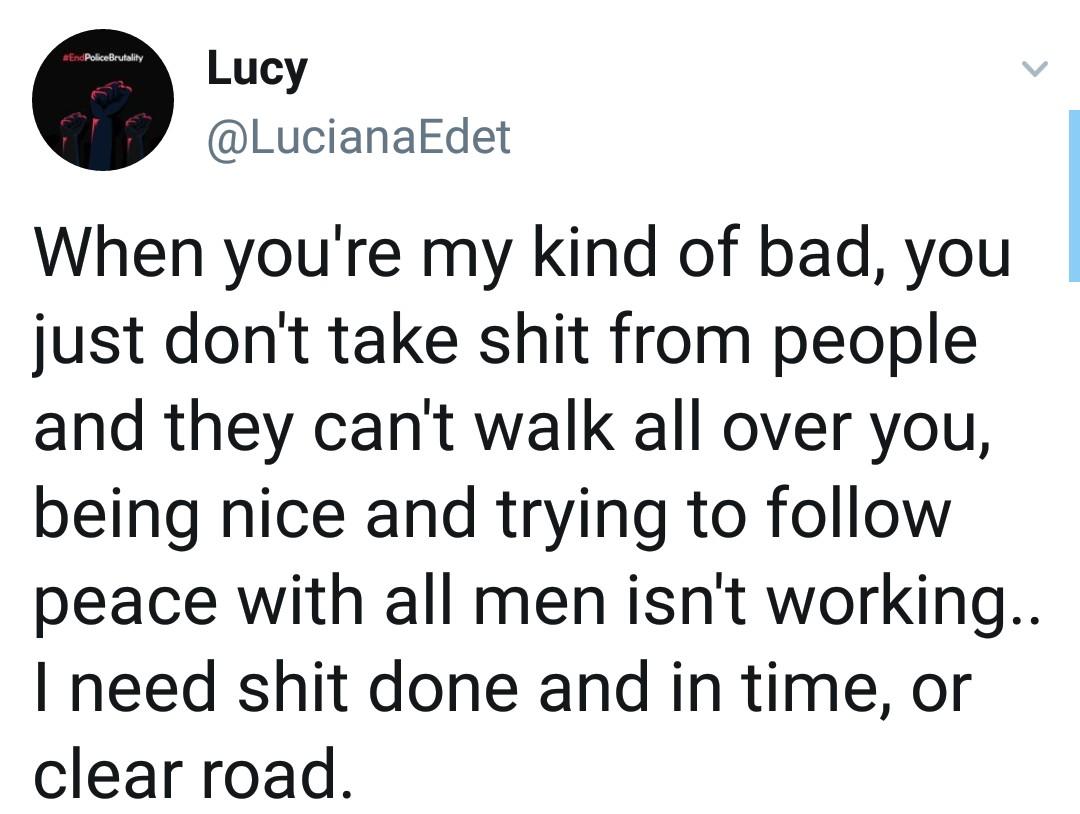Screen dimensions: 1080x814
Task: Open the tweet options chevron menu
Action: (x=1034, y=69)
